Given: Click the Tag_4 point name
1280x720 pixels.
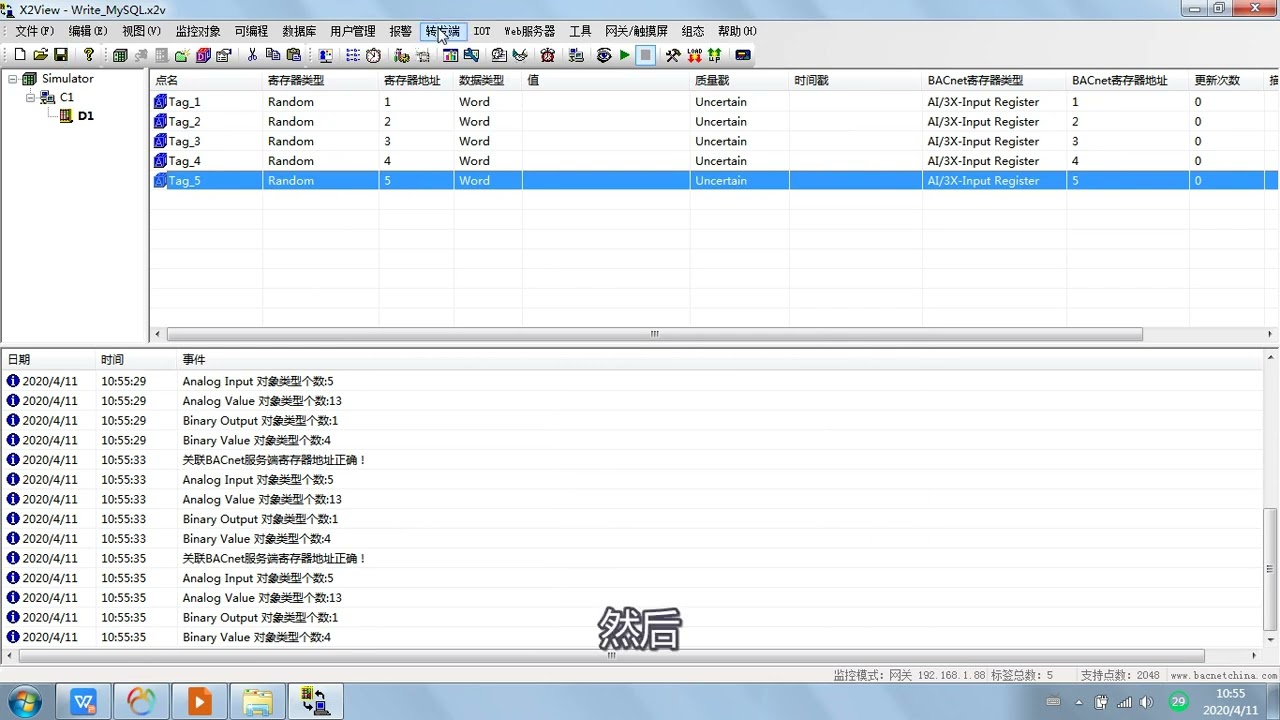Looking at the screenshot, I should pos(184,161).
